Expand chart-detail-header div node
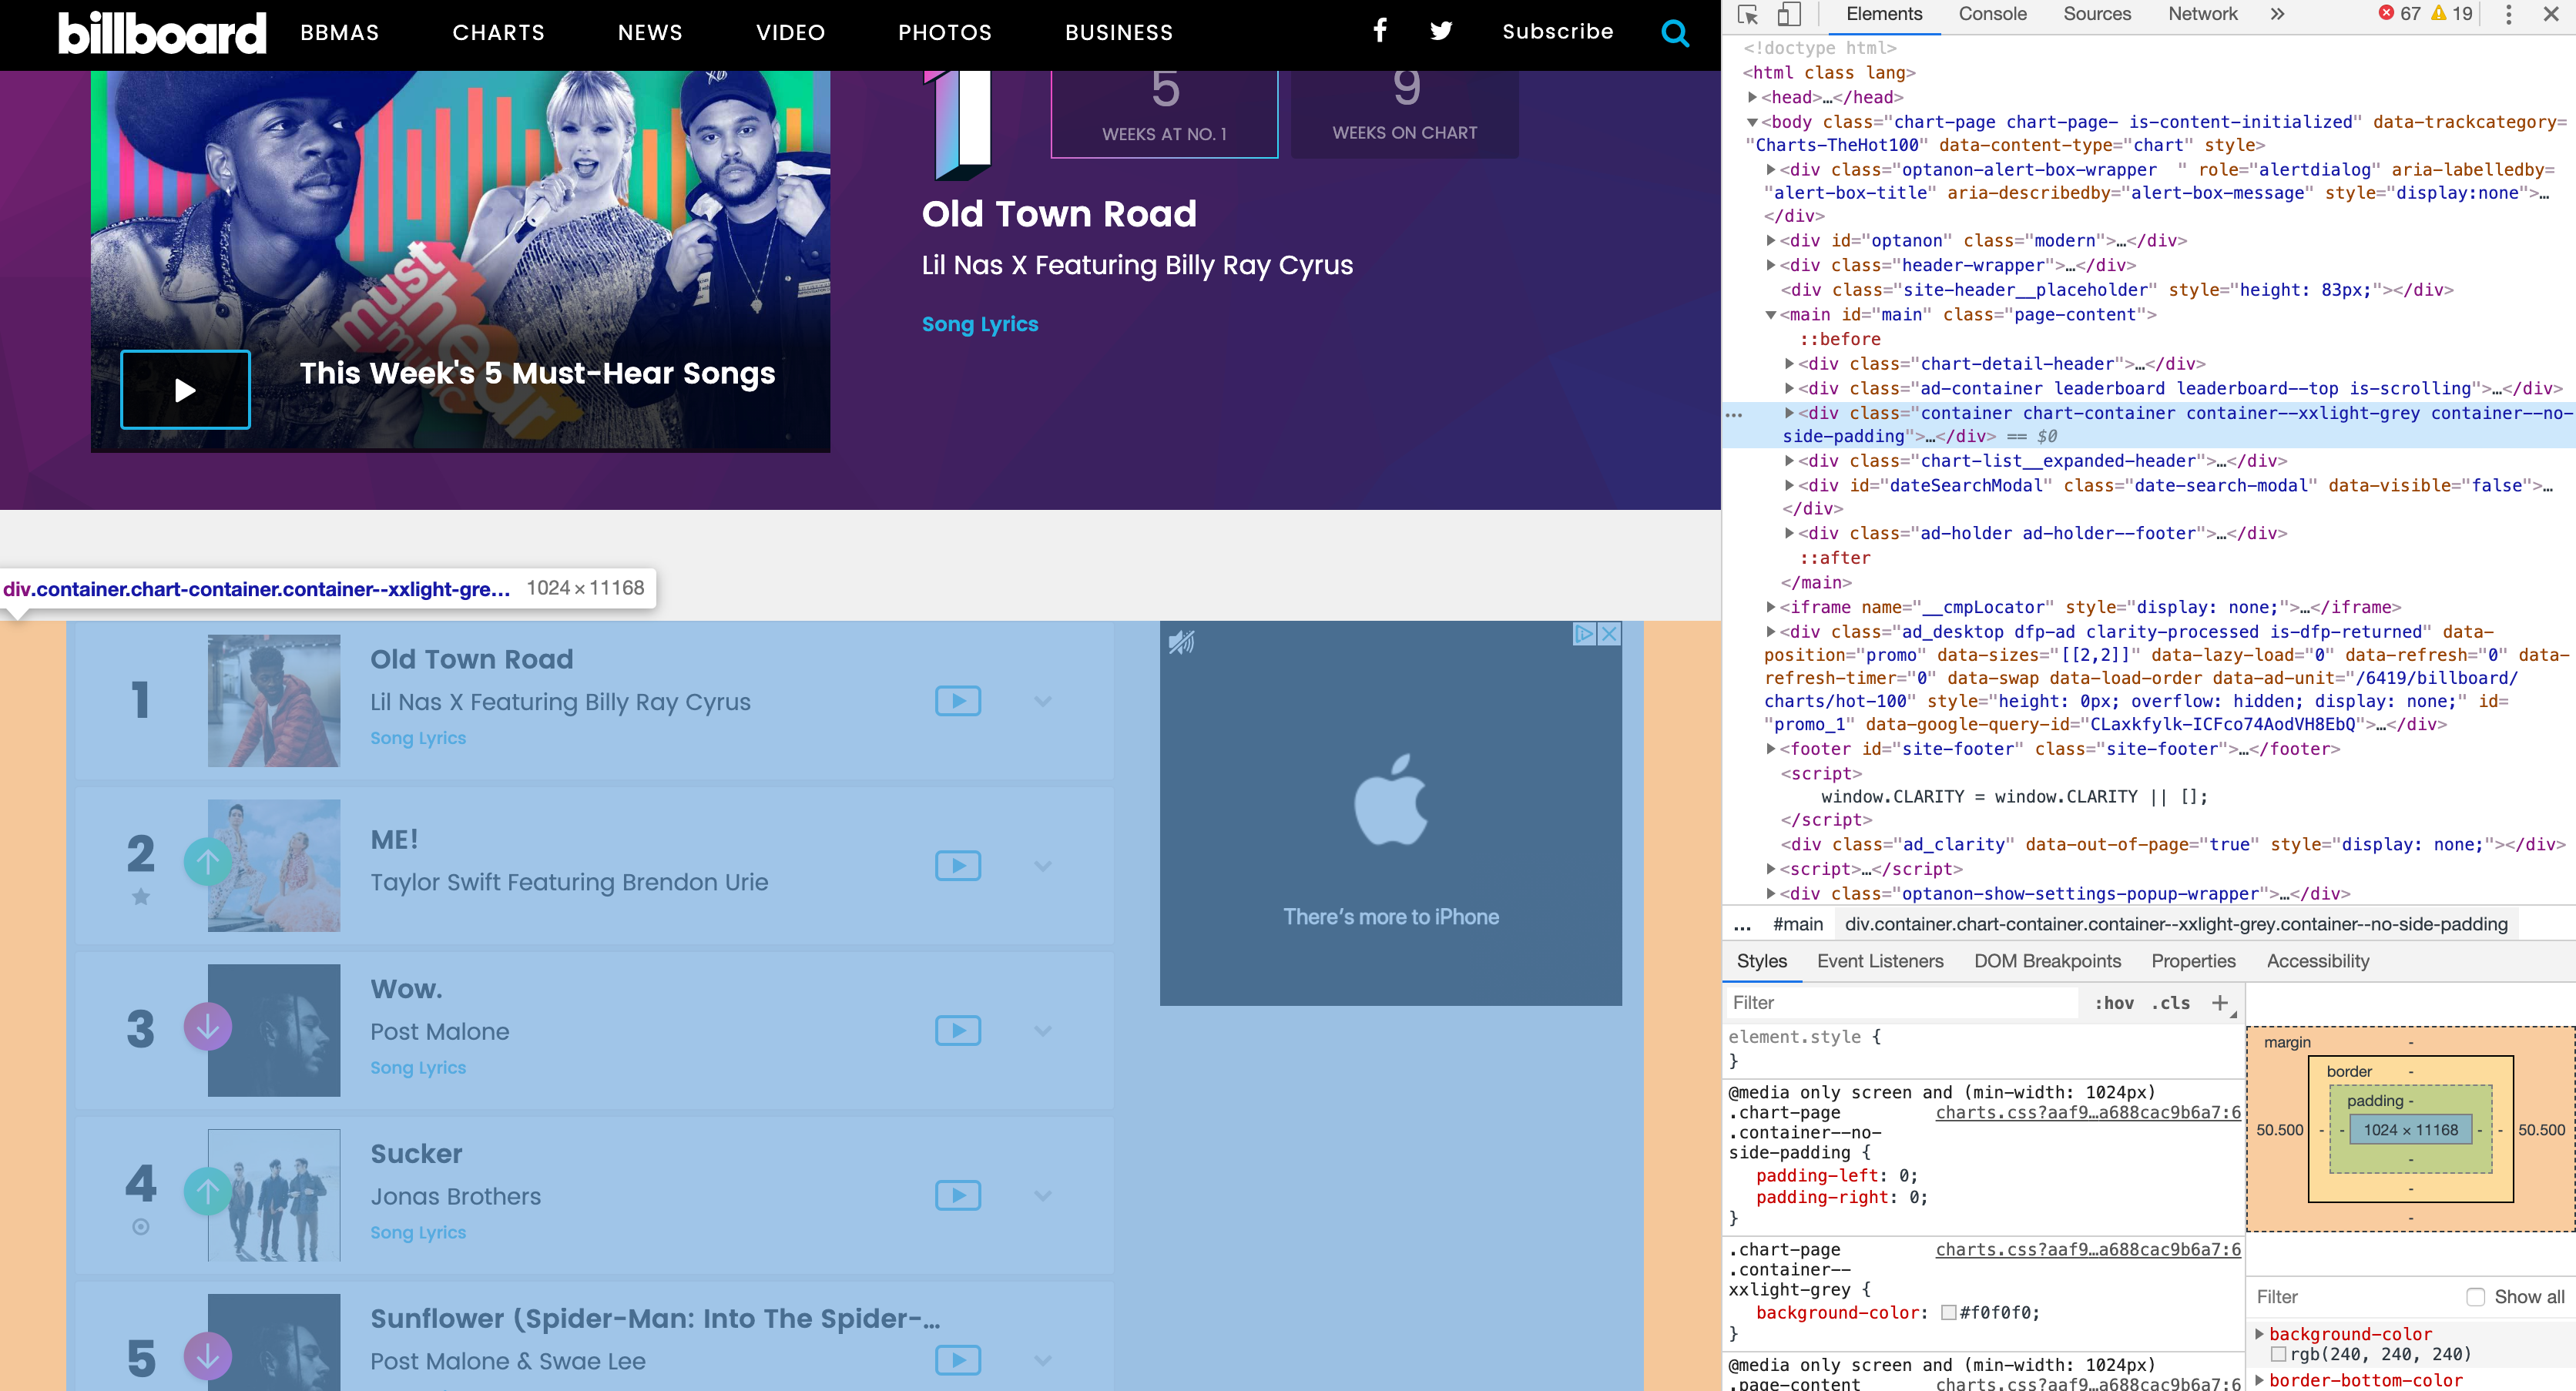The width and height of the screenshot is (2576, 1391). pyautogui.click(x=1789, y=364)
